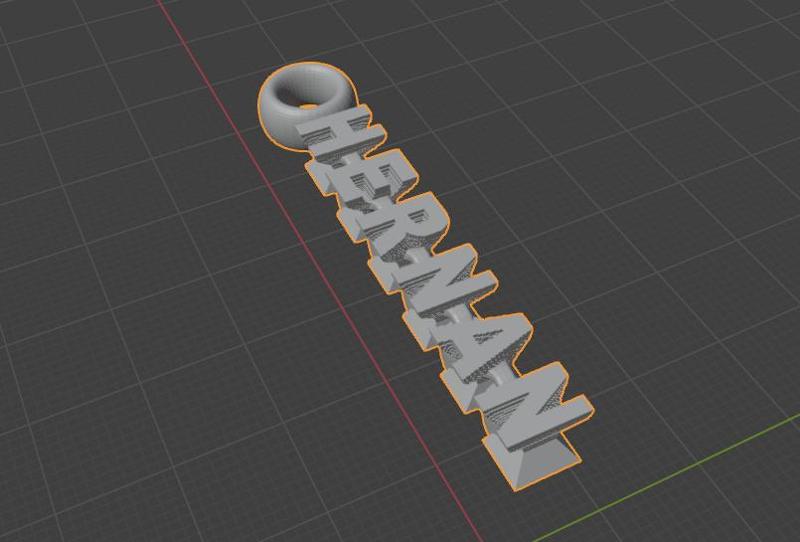Select the HERNAN 3D text object
Screen dimensions: 800x542
(443, 296)
